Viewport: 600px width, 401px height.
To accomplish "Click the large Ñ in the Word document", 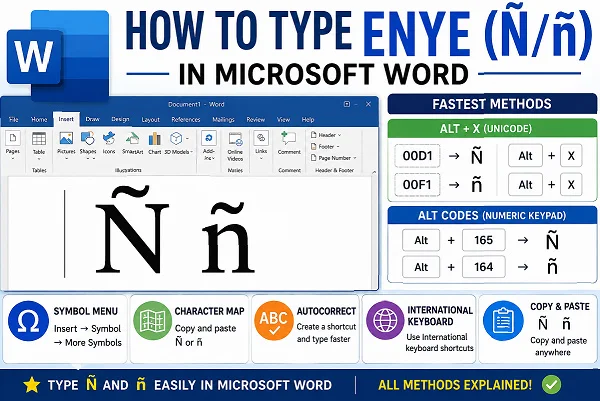I will (132, 230).
